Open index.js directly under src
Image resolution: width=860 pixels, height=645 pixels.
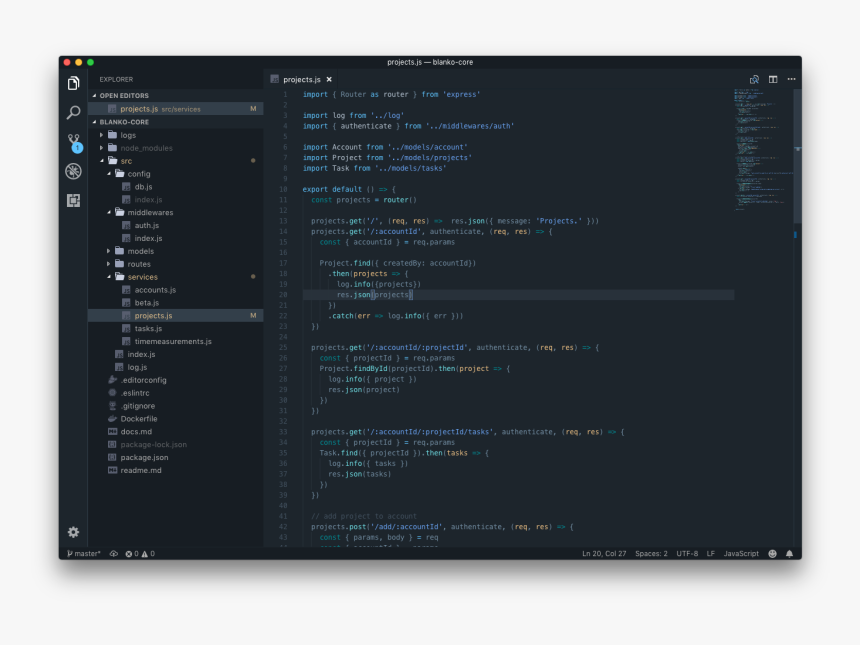point(176,354)
